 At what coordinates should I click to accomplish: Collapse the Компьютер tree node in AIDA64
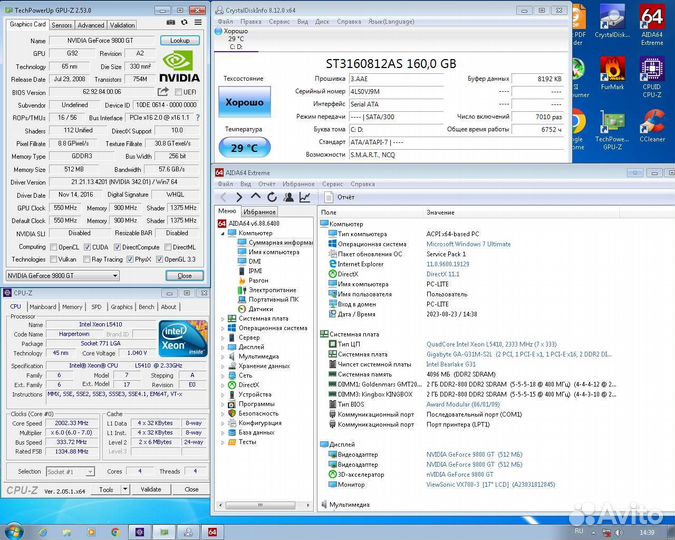click(x=223, y=233)
